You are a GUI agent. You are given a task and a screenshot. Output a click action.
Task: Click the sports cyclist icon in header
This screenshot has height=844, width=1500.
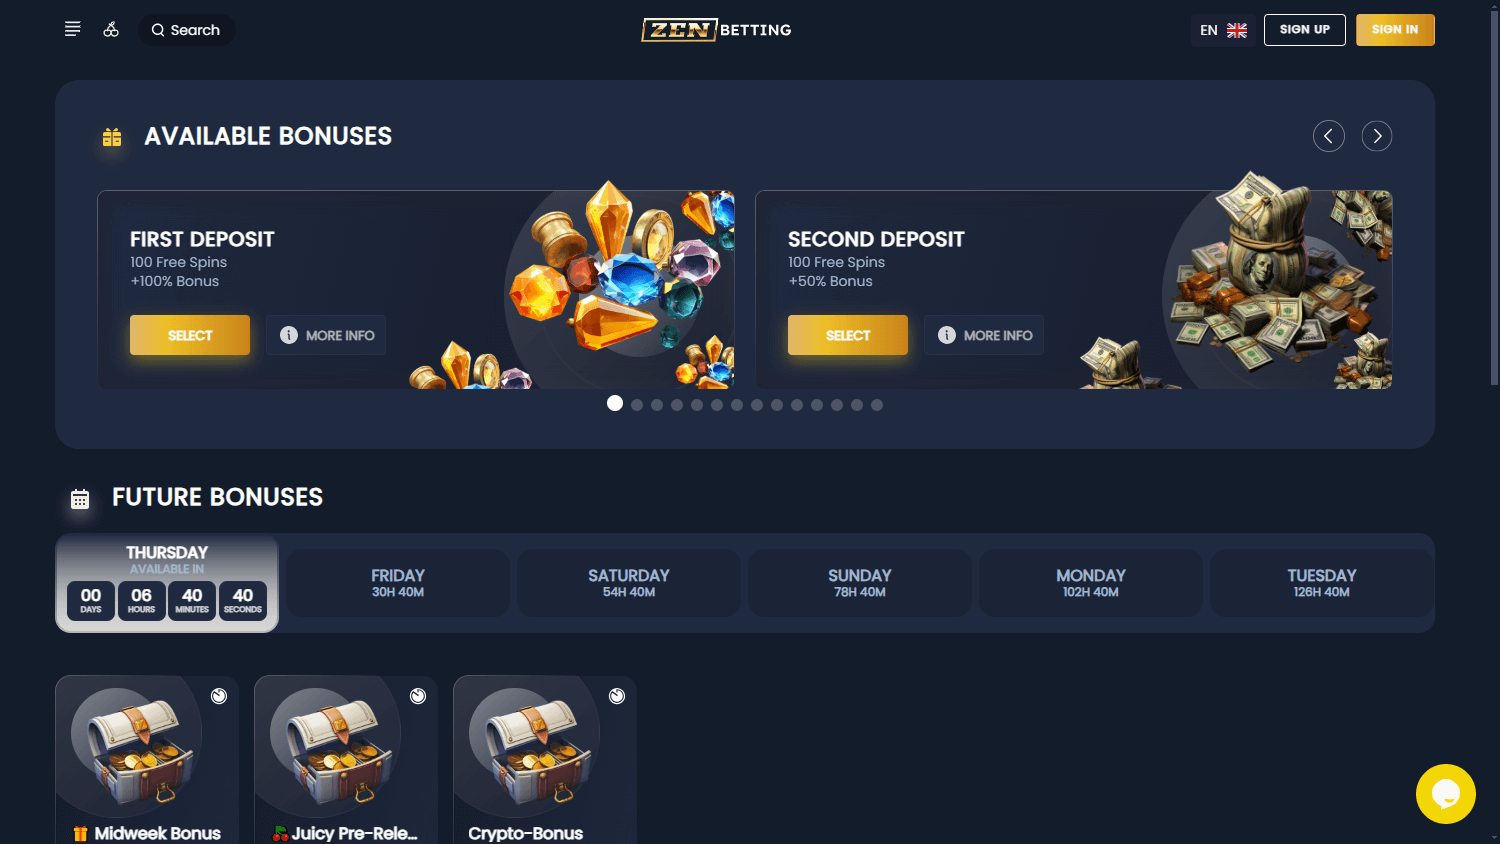(x=111, y=29)
